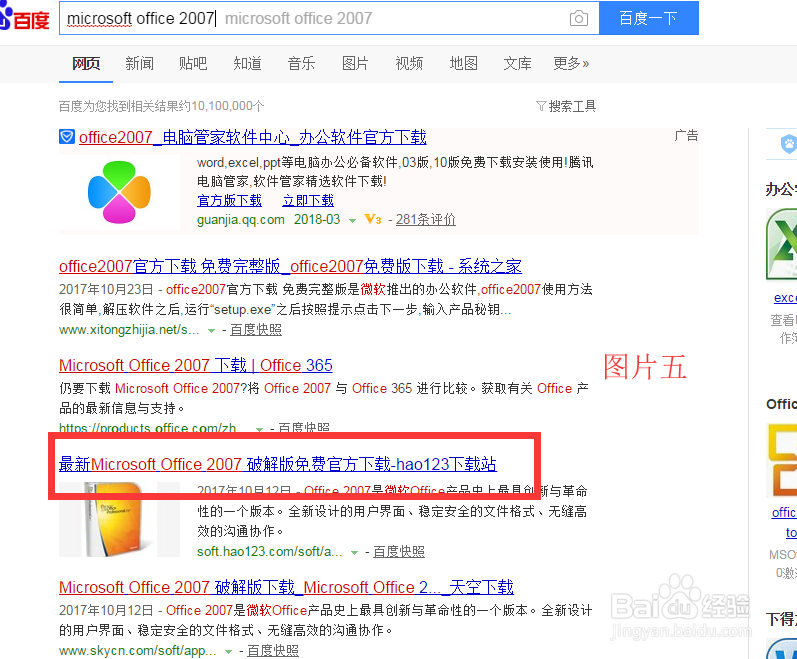797x659 pixels.
Task: Open office2007_电脑管家软件中心 ad link
Action: coord(253,137)
